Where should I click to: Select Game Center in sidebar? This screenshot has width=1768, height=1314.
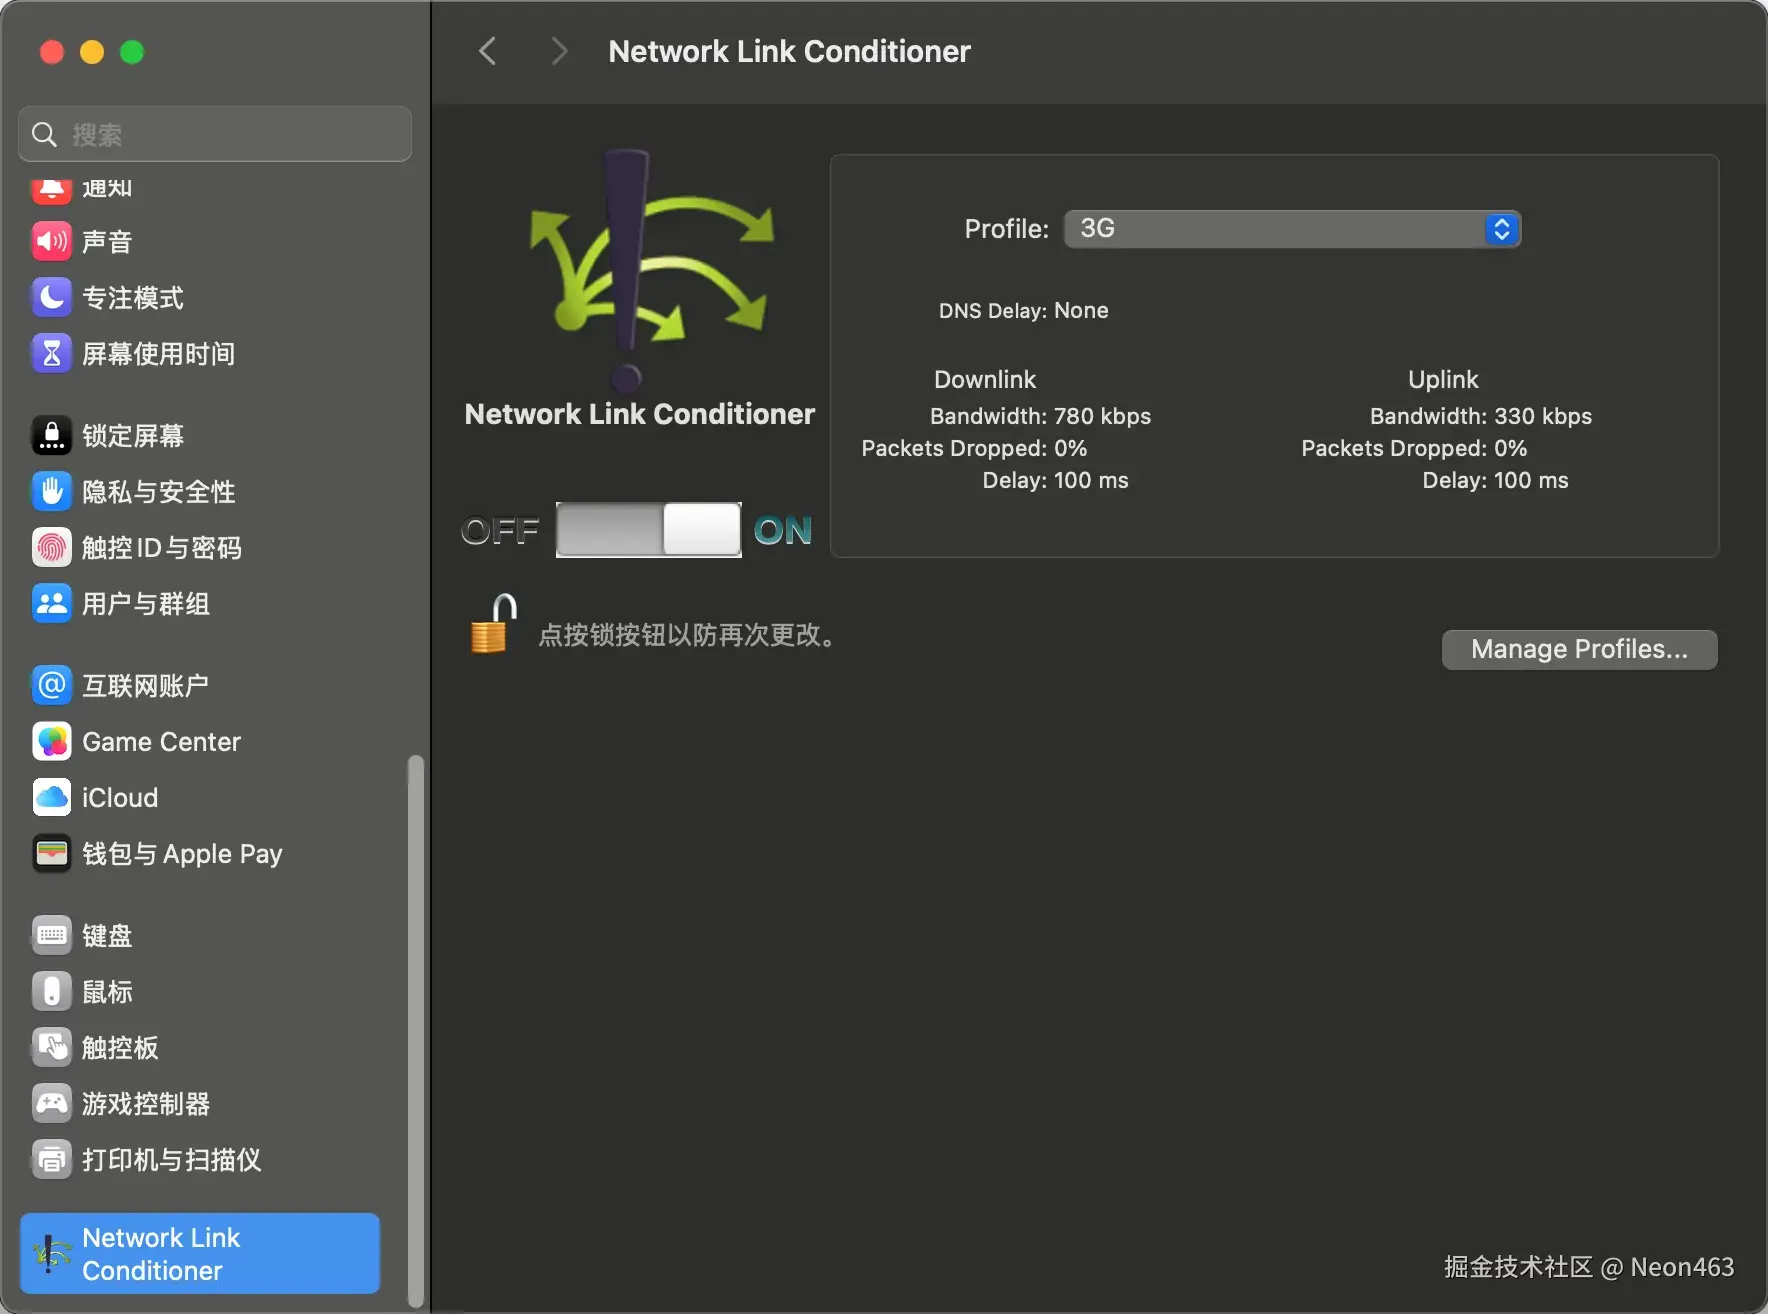(200, 741)
